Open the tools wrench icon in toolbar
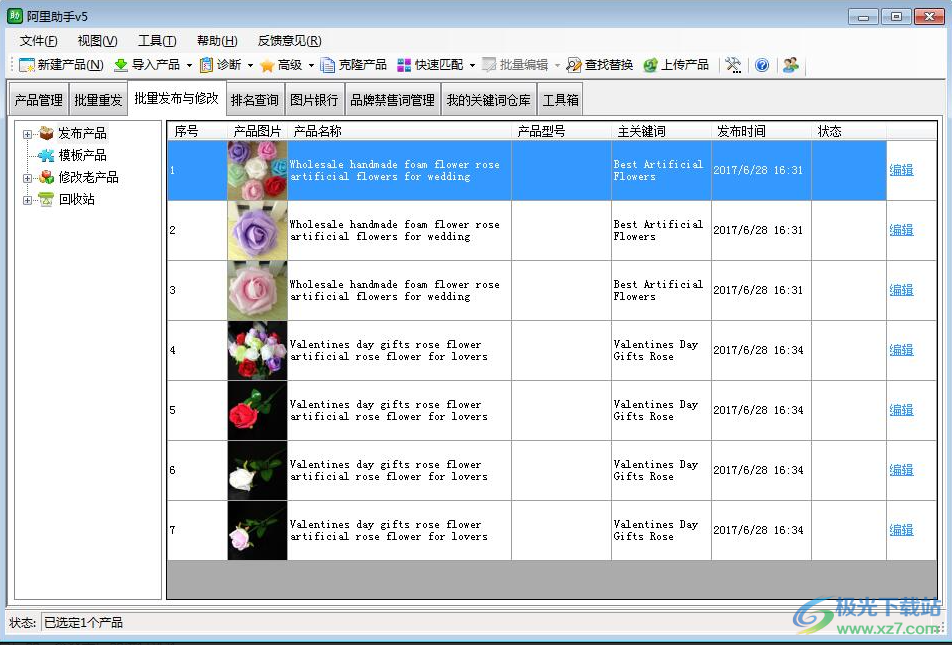Screen dimensions: 952x645 tap(733, 65)
